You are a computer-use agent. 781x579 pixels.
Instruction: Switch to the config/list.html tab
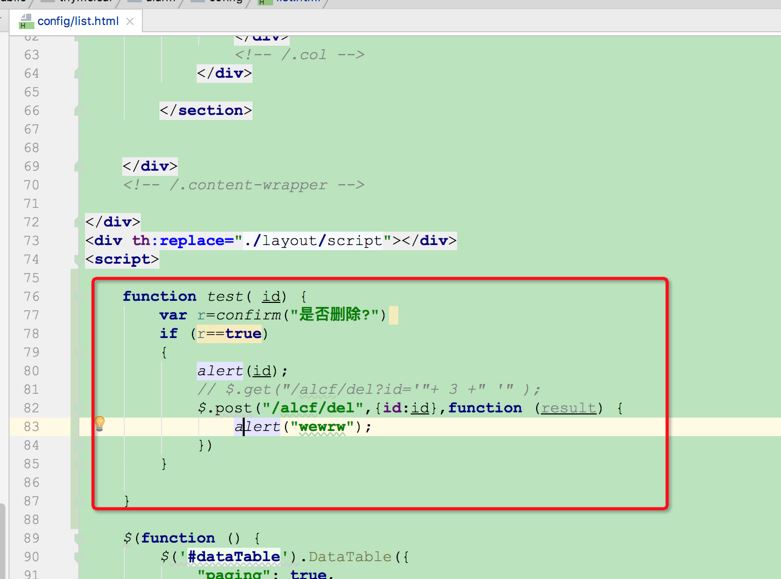78,21
